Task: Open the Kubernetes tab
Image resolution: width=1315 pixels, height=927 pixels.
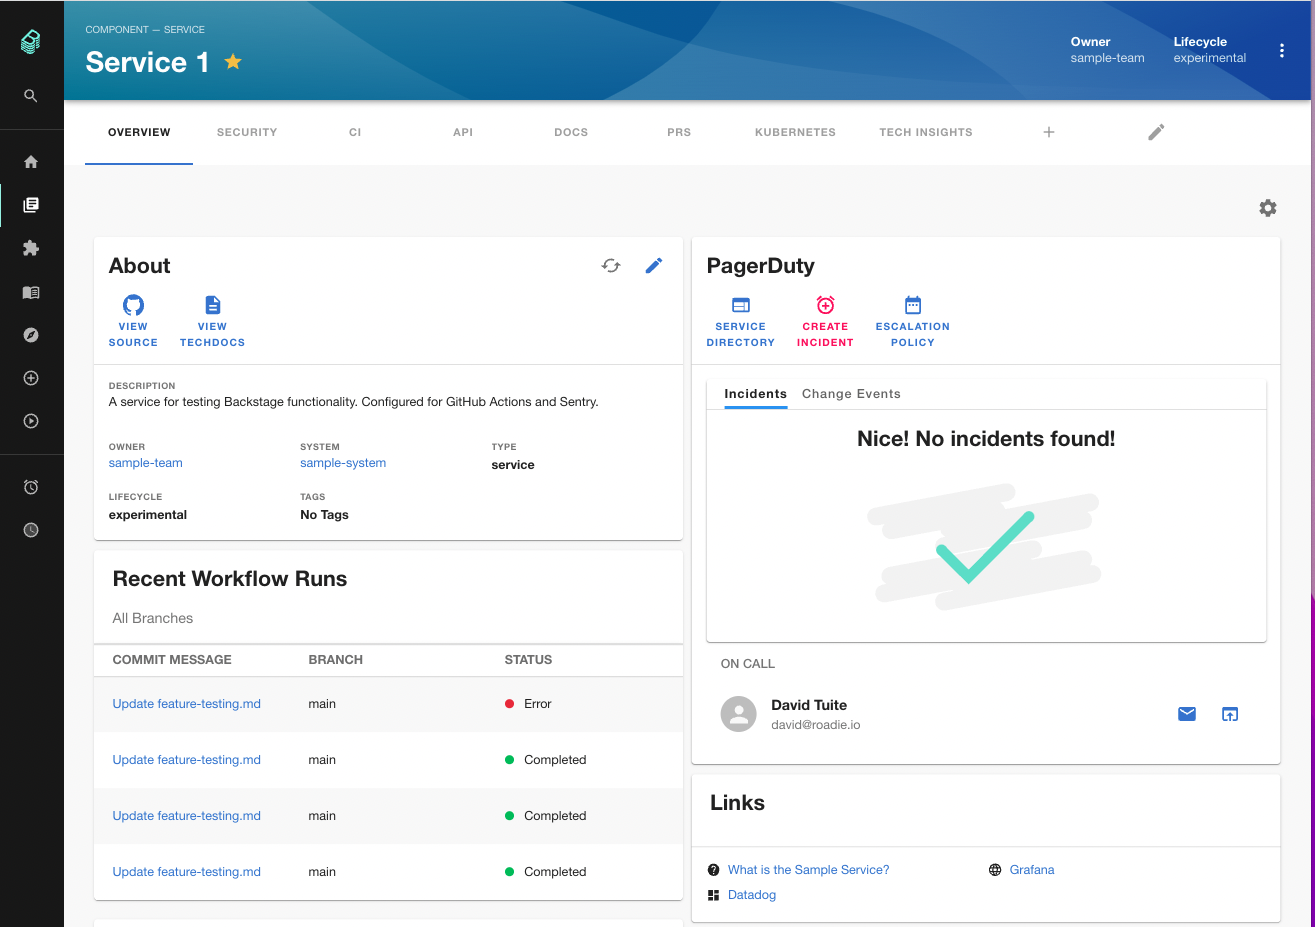Action: pyautogui.click(x=795, y=132)
